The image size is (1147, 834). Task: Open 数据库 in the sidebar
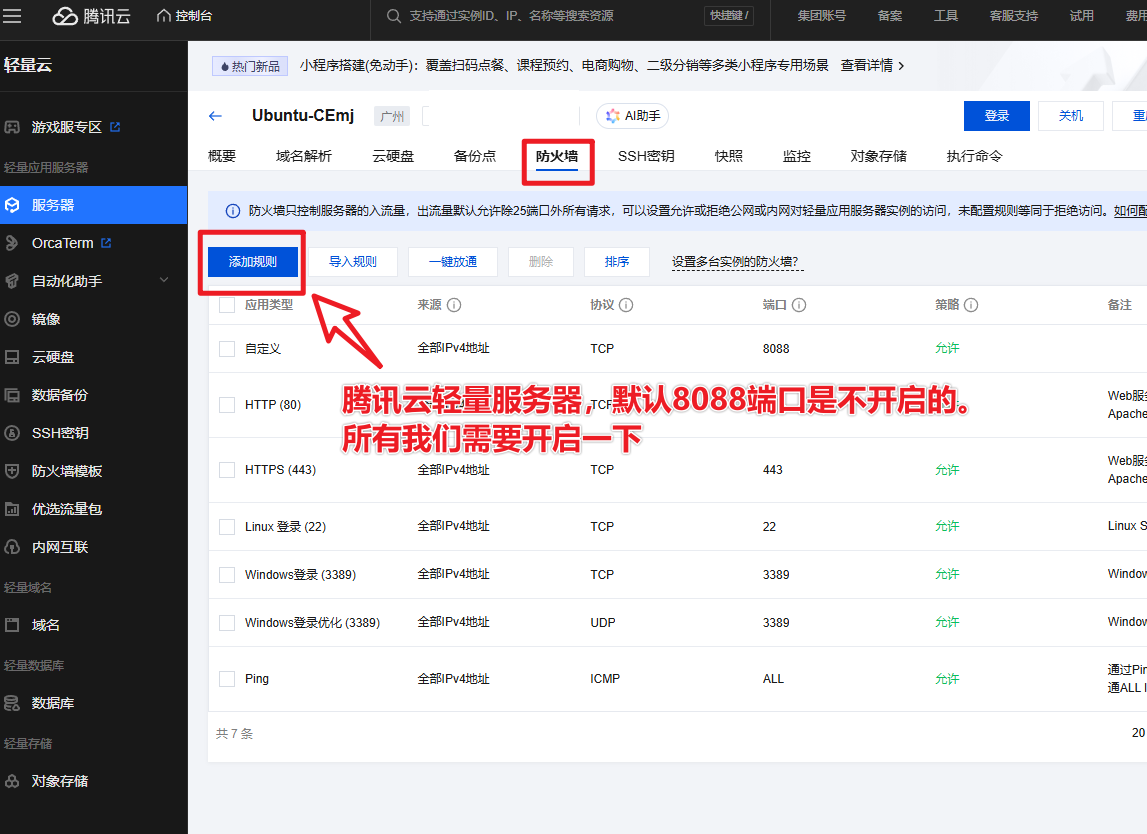pyautogui.click(x=53, y=703)
